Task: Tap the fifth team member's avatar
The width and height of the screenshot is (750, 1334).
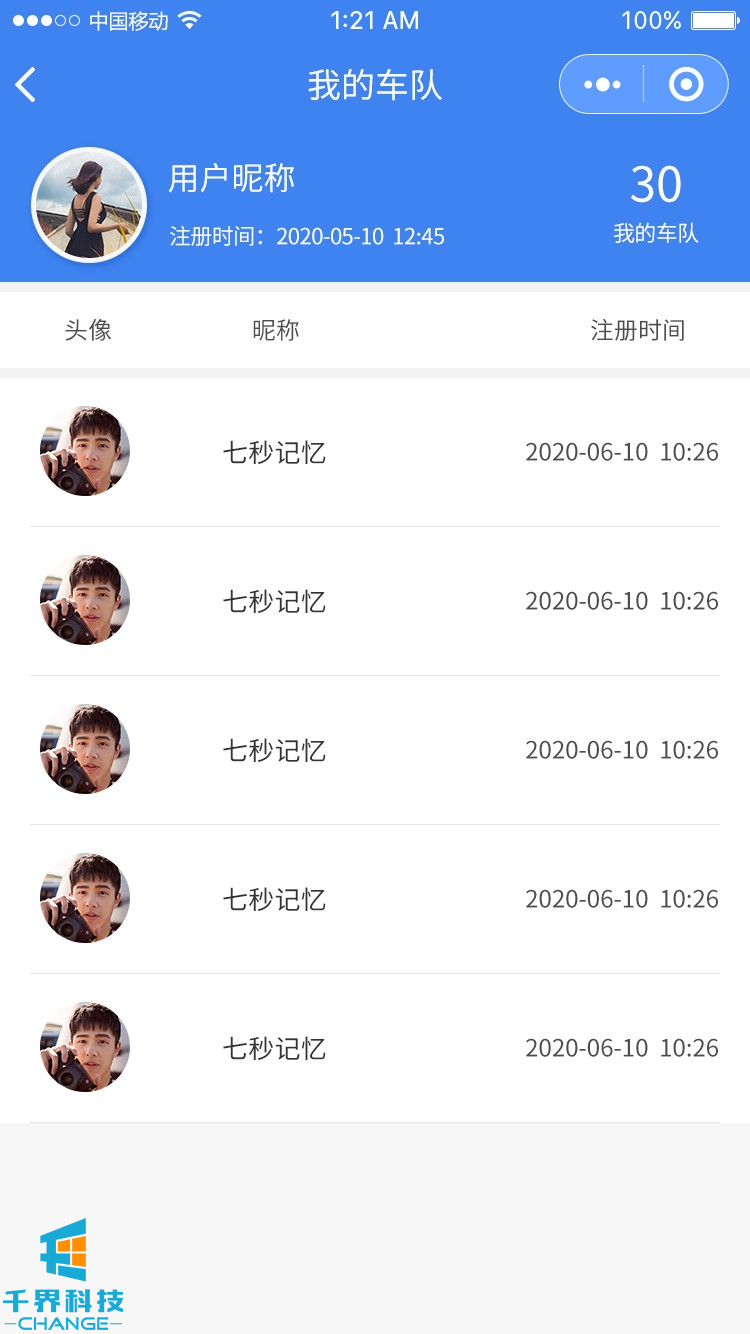Action: 85,1047
